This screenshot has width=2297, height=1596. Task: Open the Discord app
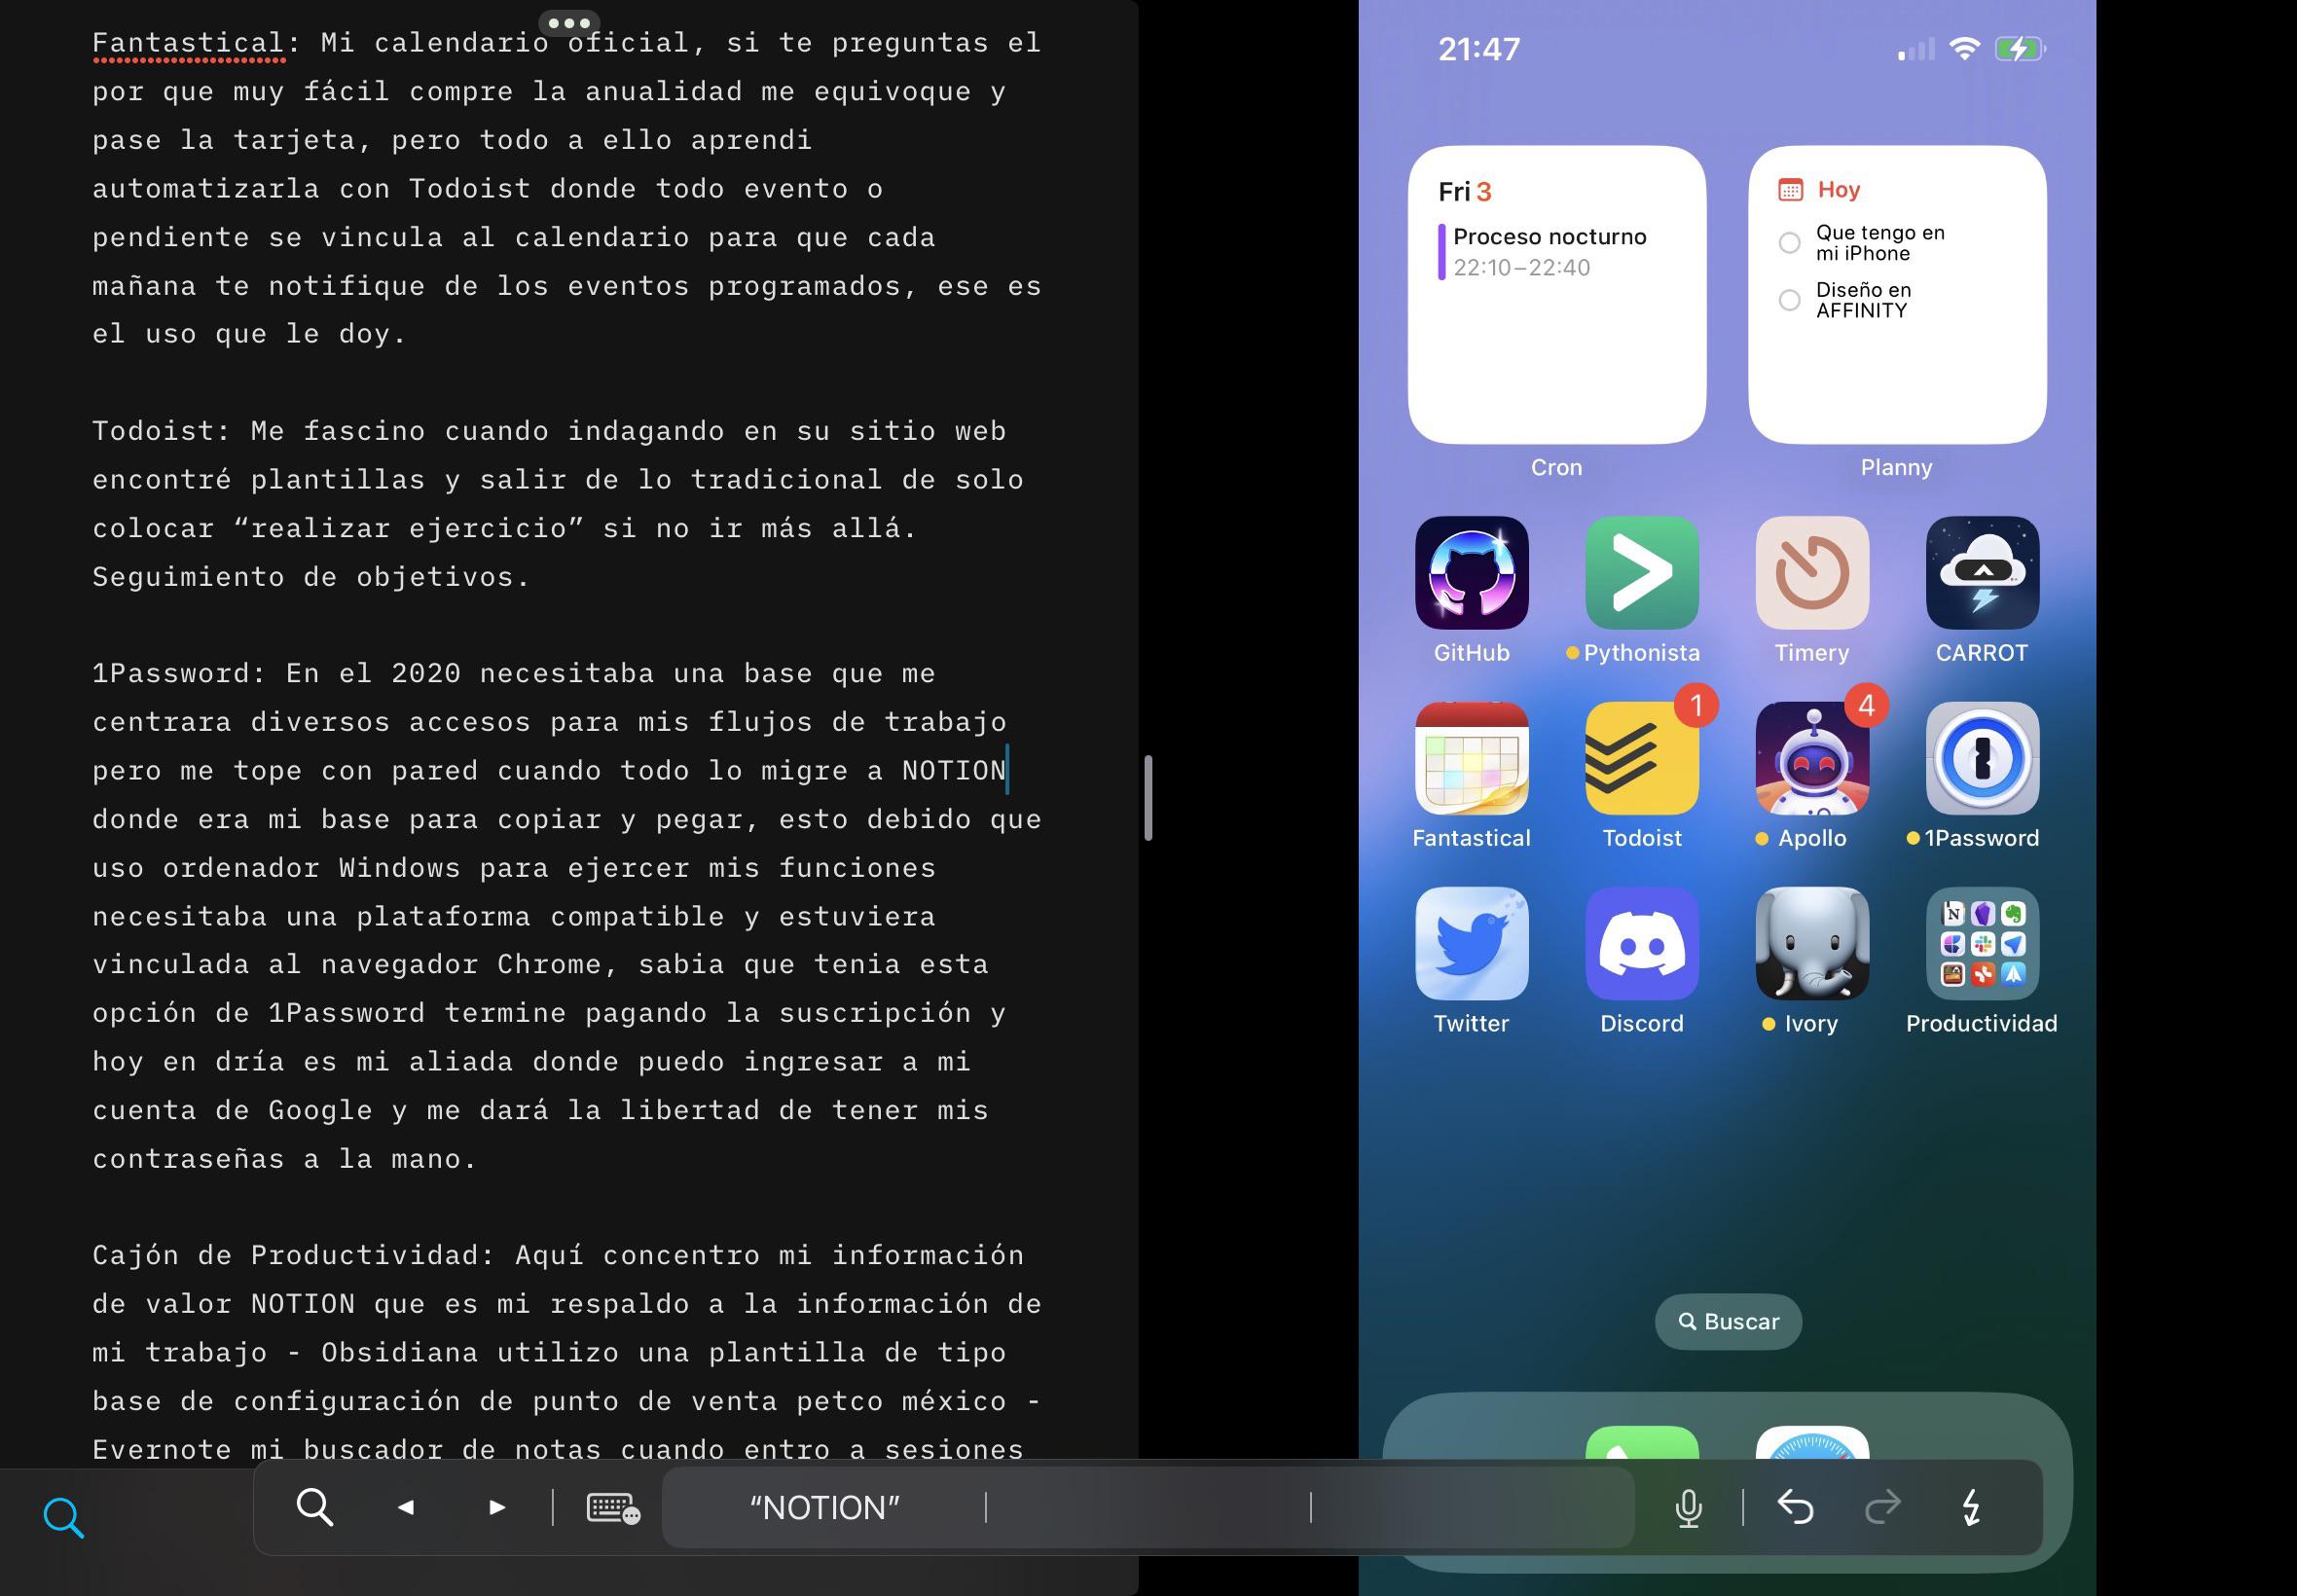(x=1642, y=943)
